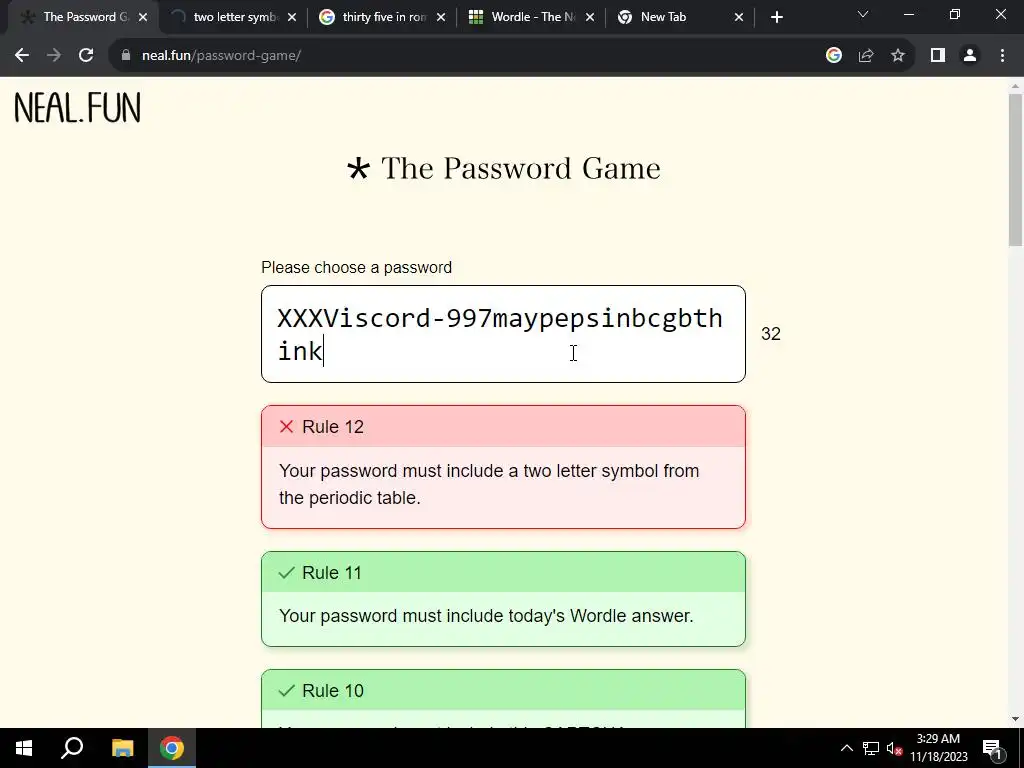
Task: Click the Rule 12 header
Action: [x=503, y=426]
